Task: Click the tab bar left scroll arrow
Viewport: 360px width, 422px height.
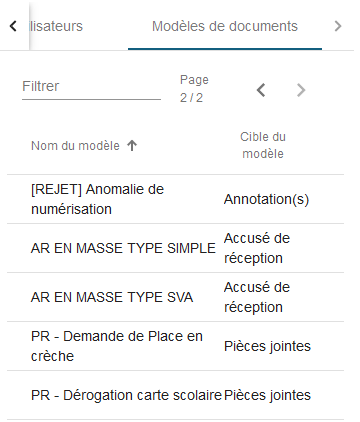Action: pyautogui.click(x=13, y=26)
